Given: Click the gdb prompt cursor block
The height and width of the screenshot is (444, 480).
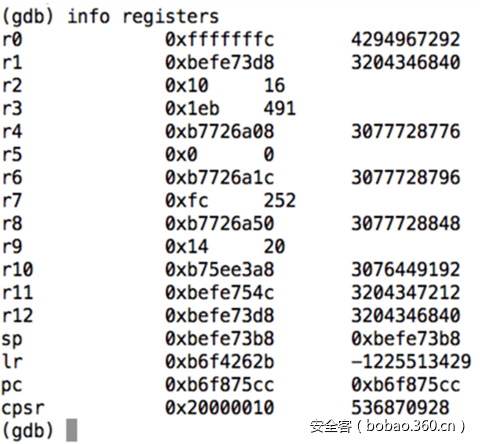Looking at the screenshot, I should tap(72, 430).
